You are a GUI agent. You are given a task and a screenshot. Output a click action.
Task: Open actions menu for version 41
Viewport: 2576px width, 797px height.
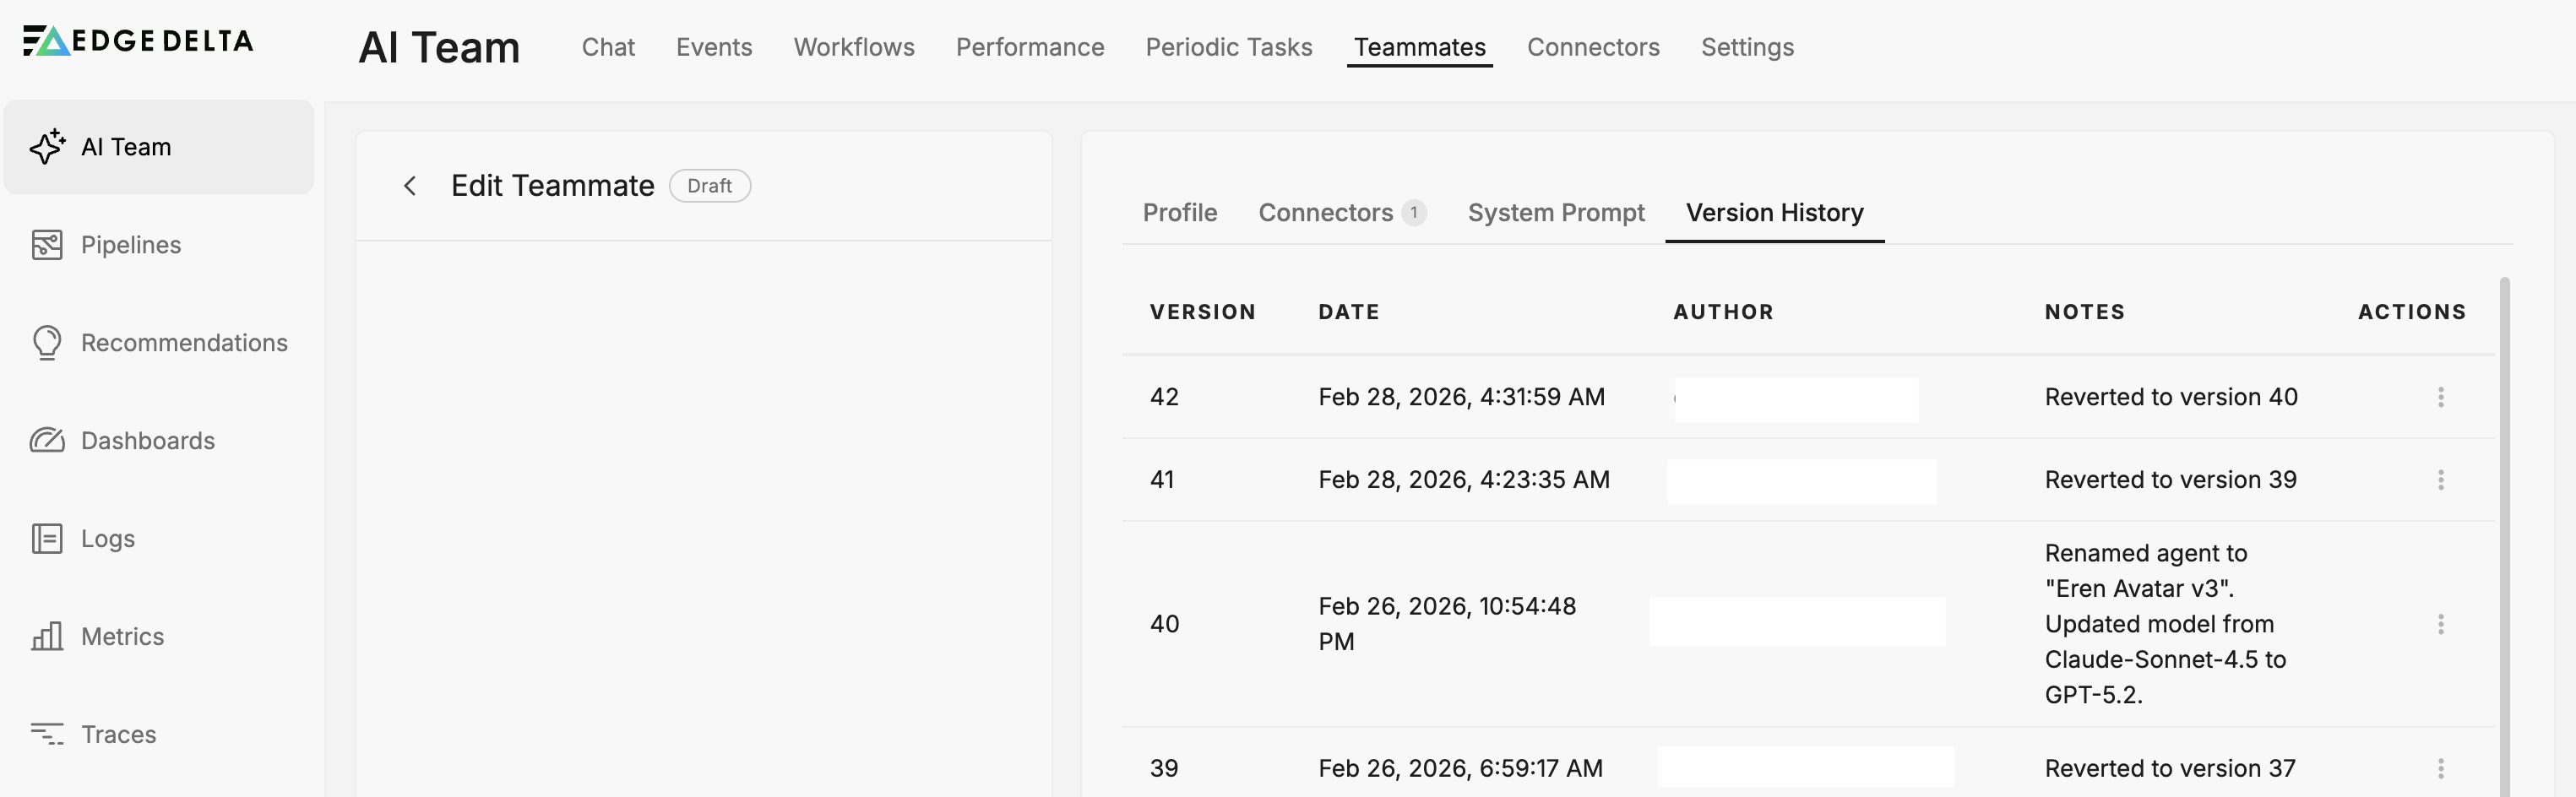(2440, 480)
